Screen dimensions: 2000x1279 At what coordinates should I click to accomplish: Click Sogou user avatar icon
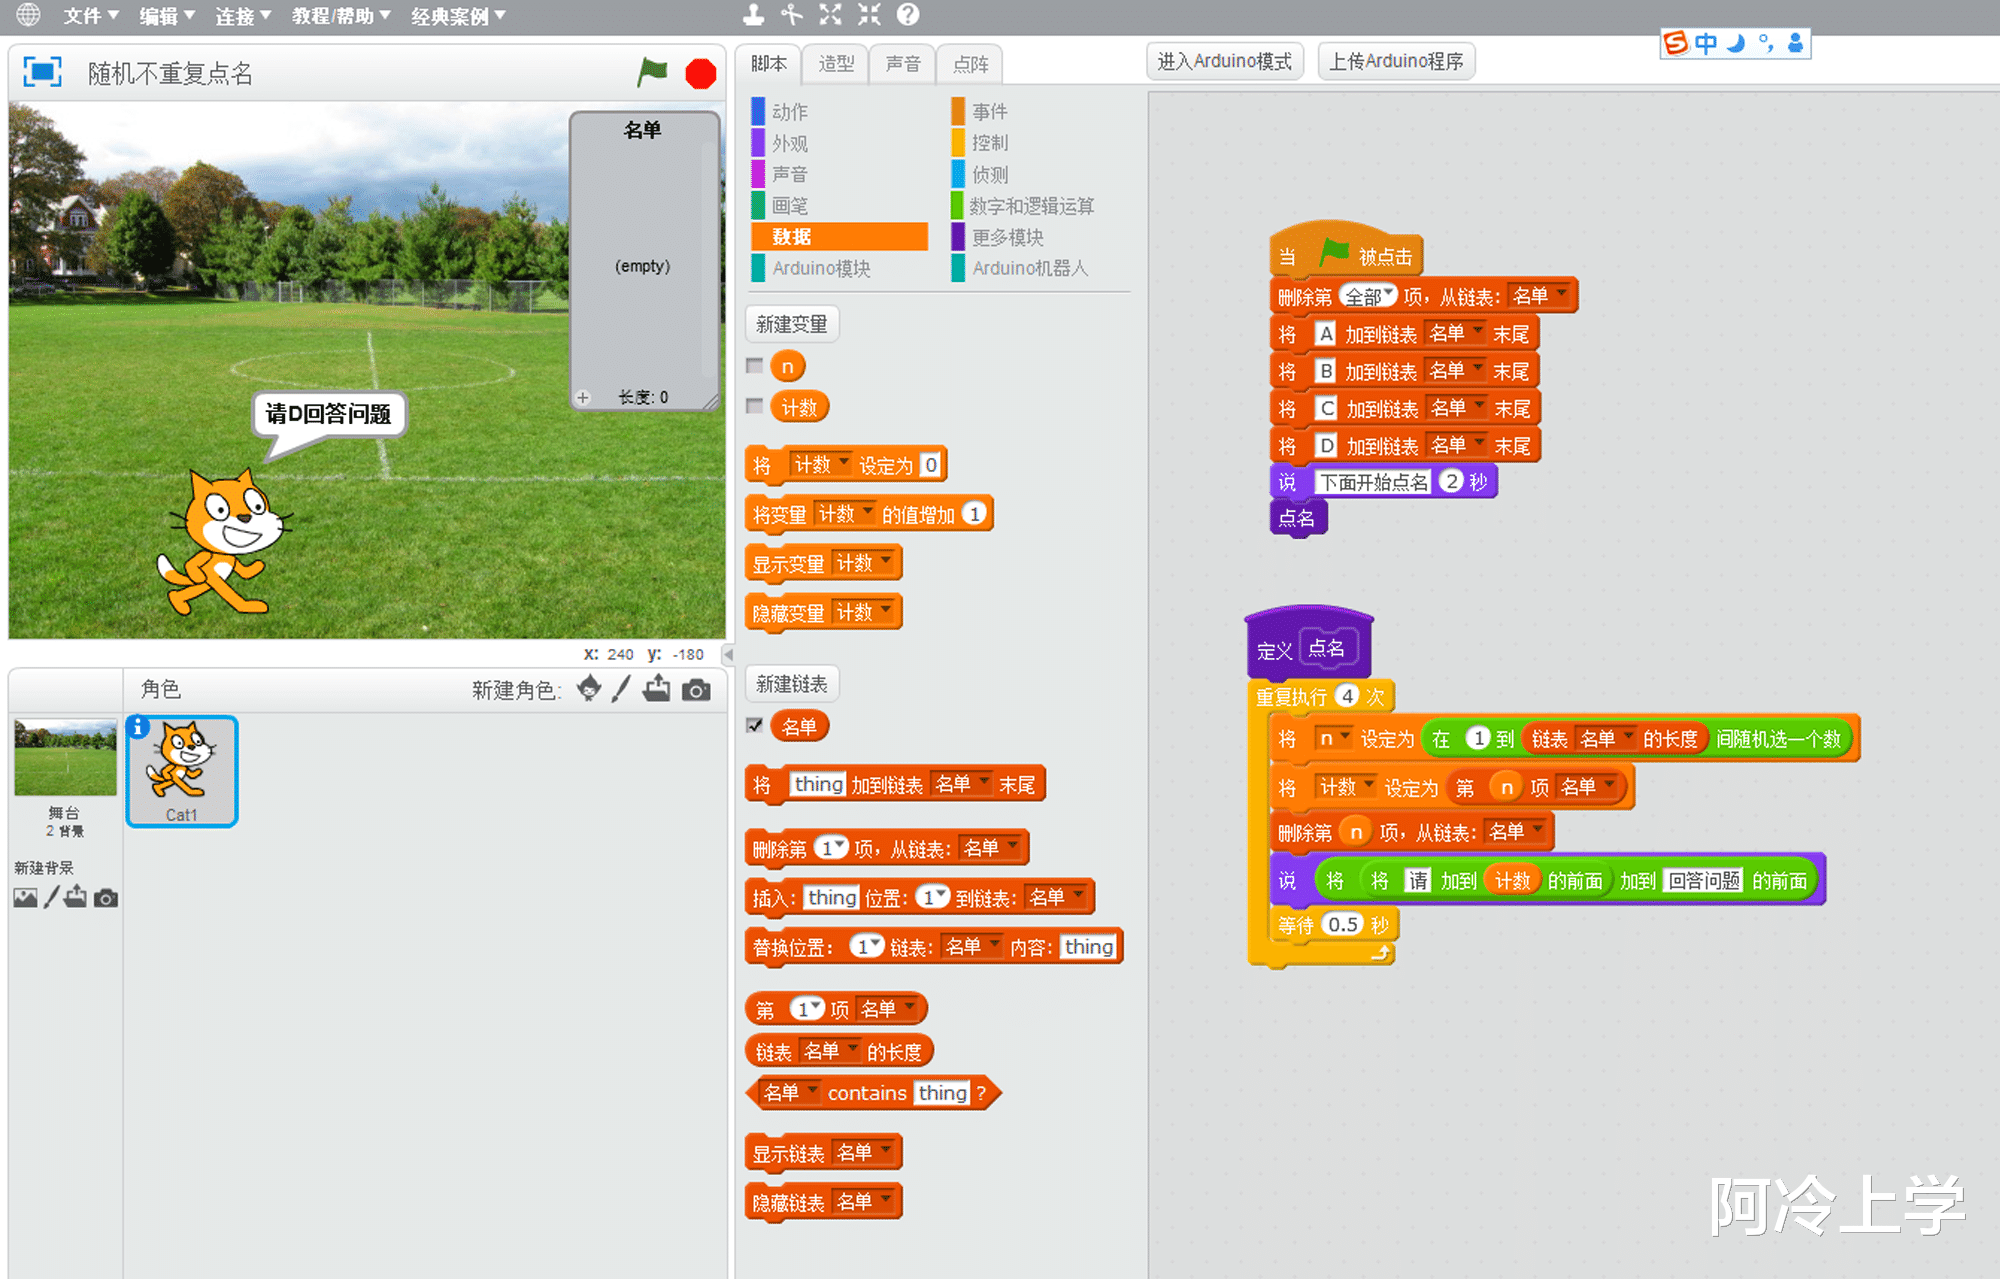[x=1796, y=43]
